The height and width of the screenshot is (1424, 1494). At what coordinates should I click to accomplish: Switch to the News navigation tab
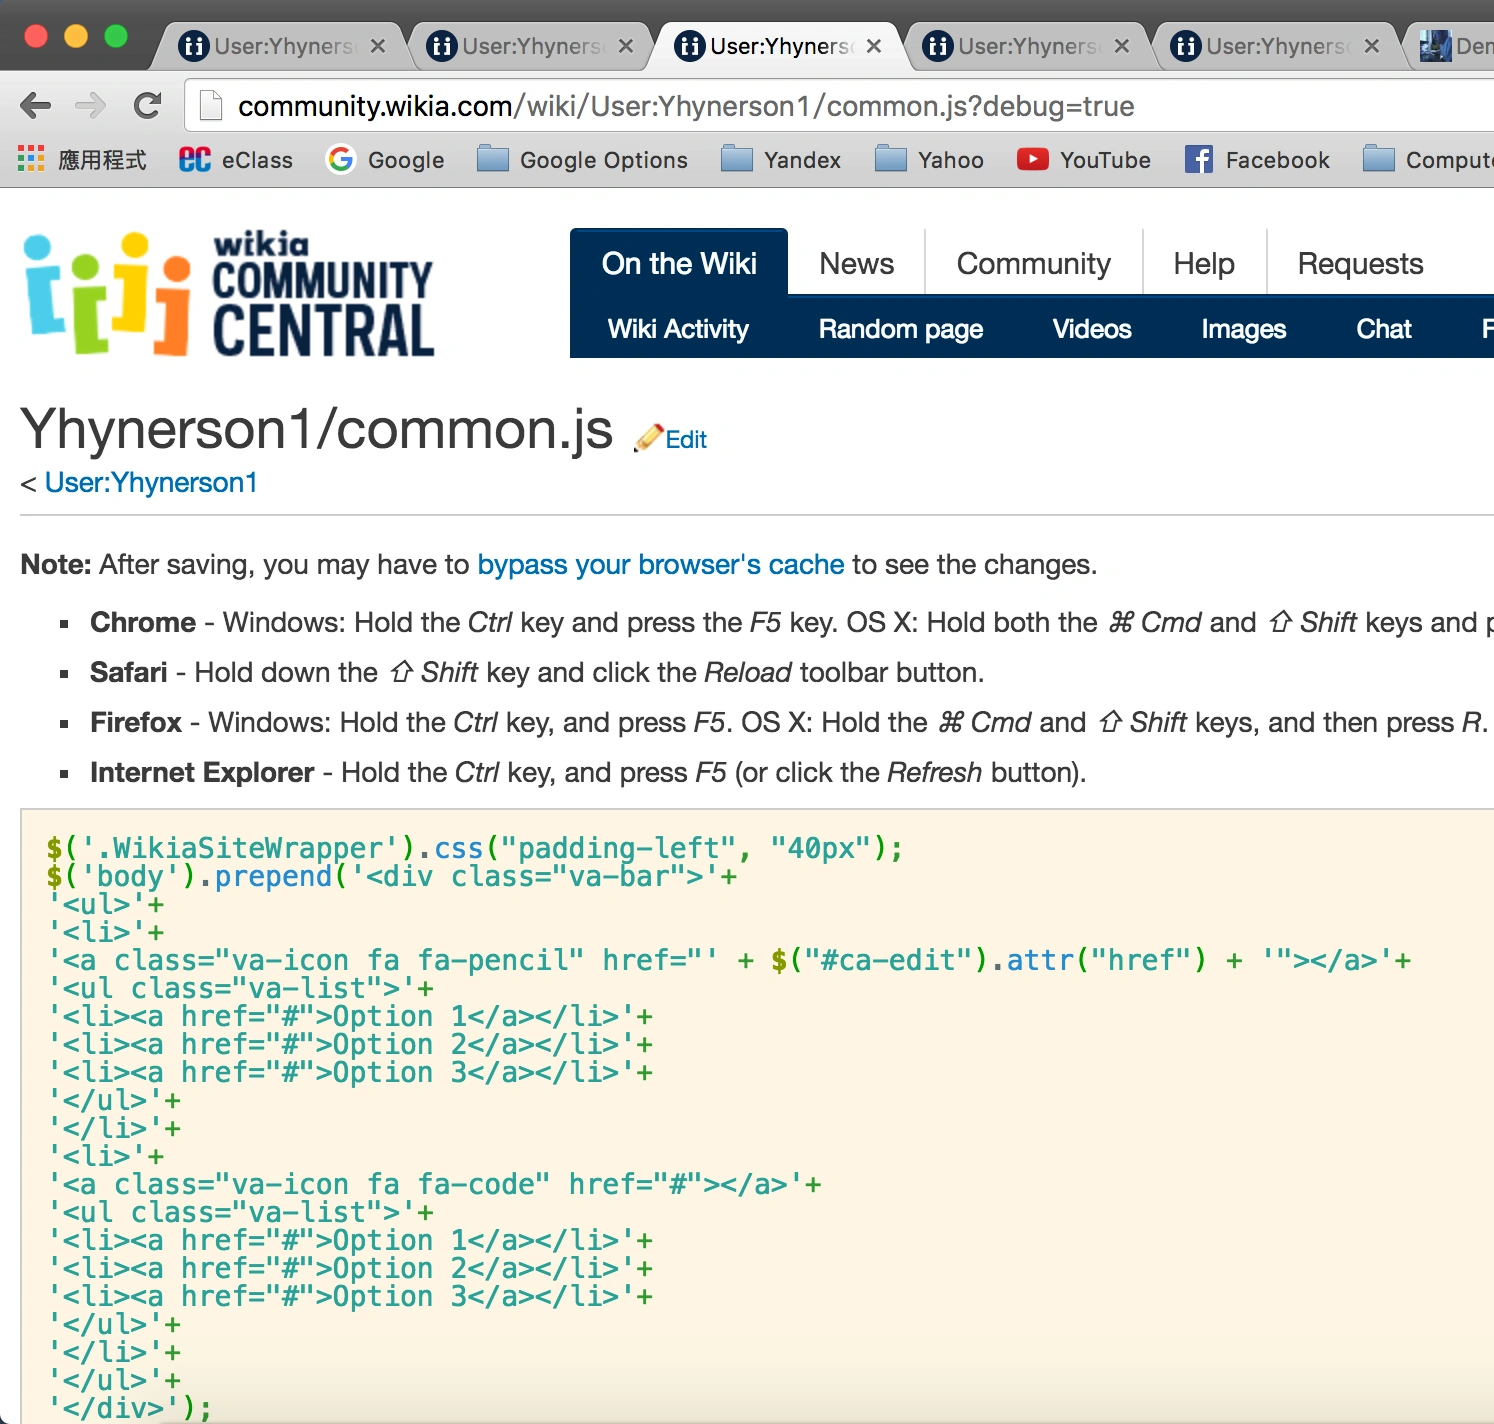coord(856,264)
